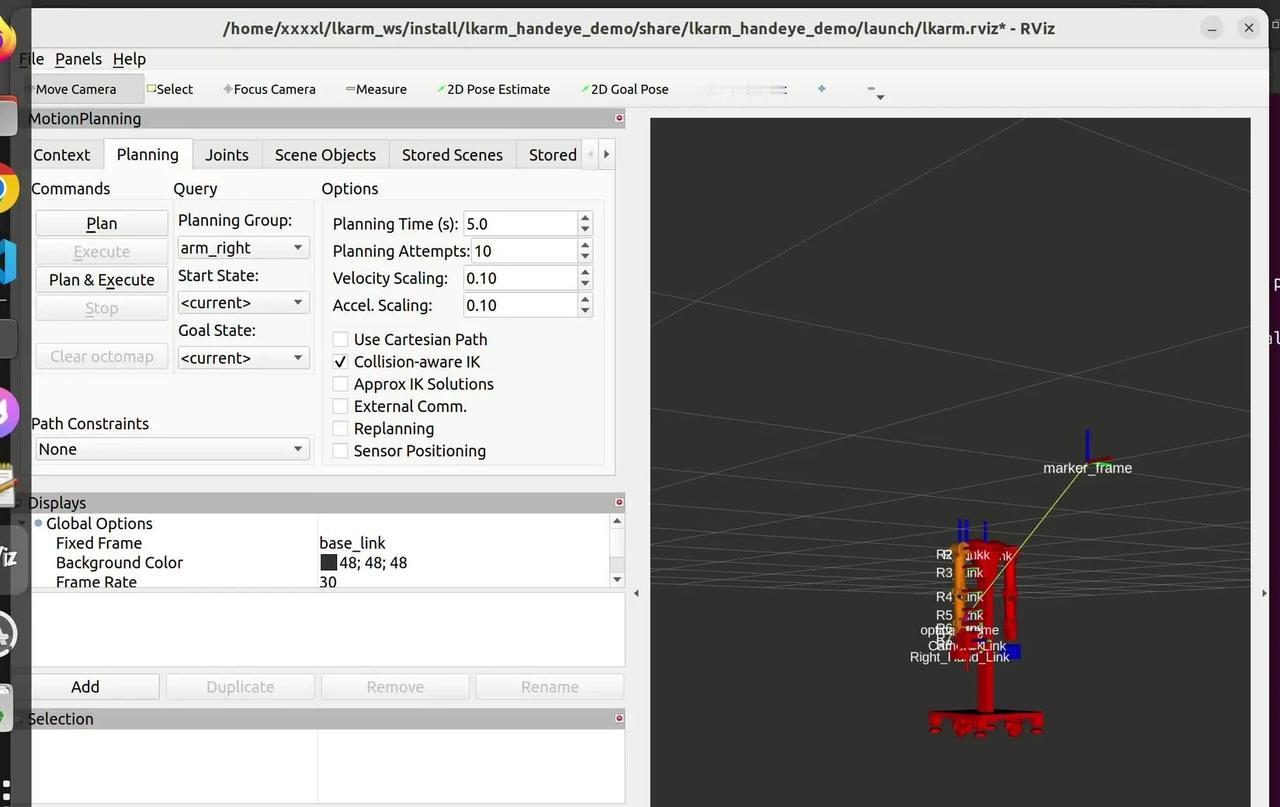Open the toolbar overflow dropdown arrow

coord(880,97)
